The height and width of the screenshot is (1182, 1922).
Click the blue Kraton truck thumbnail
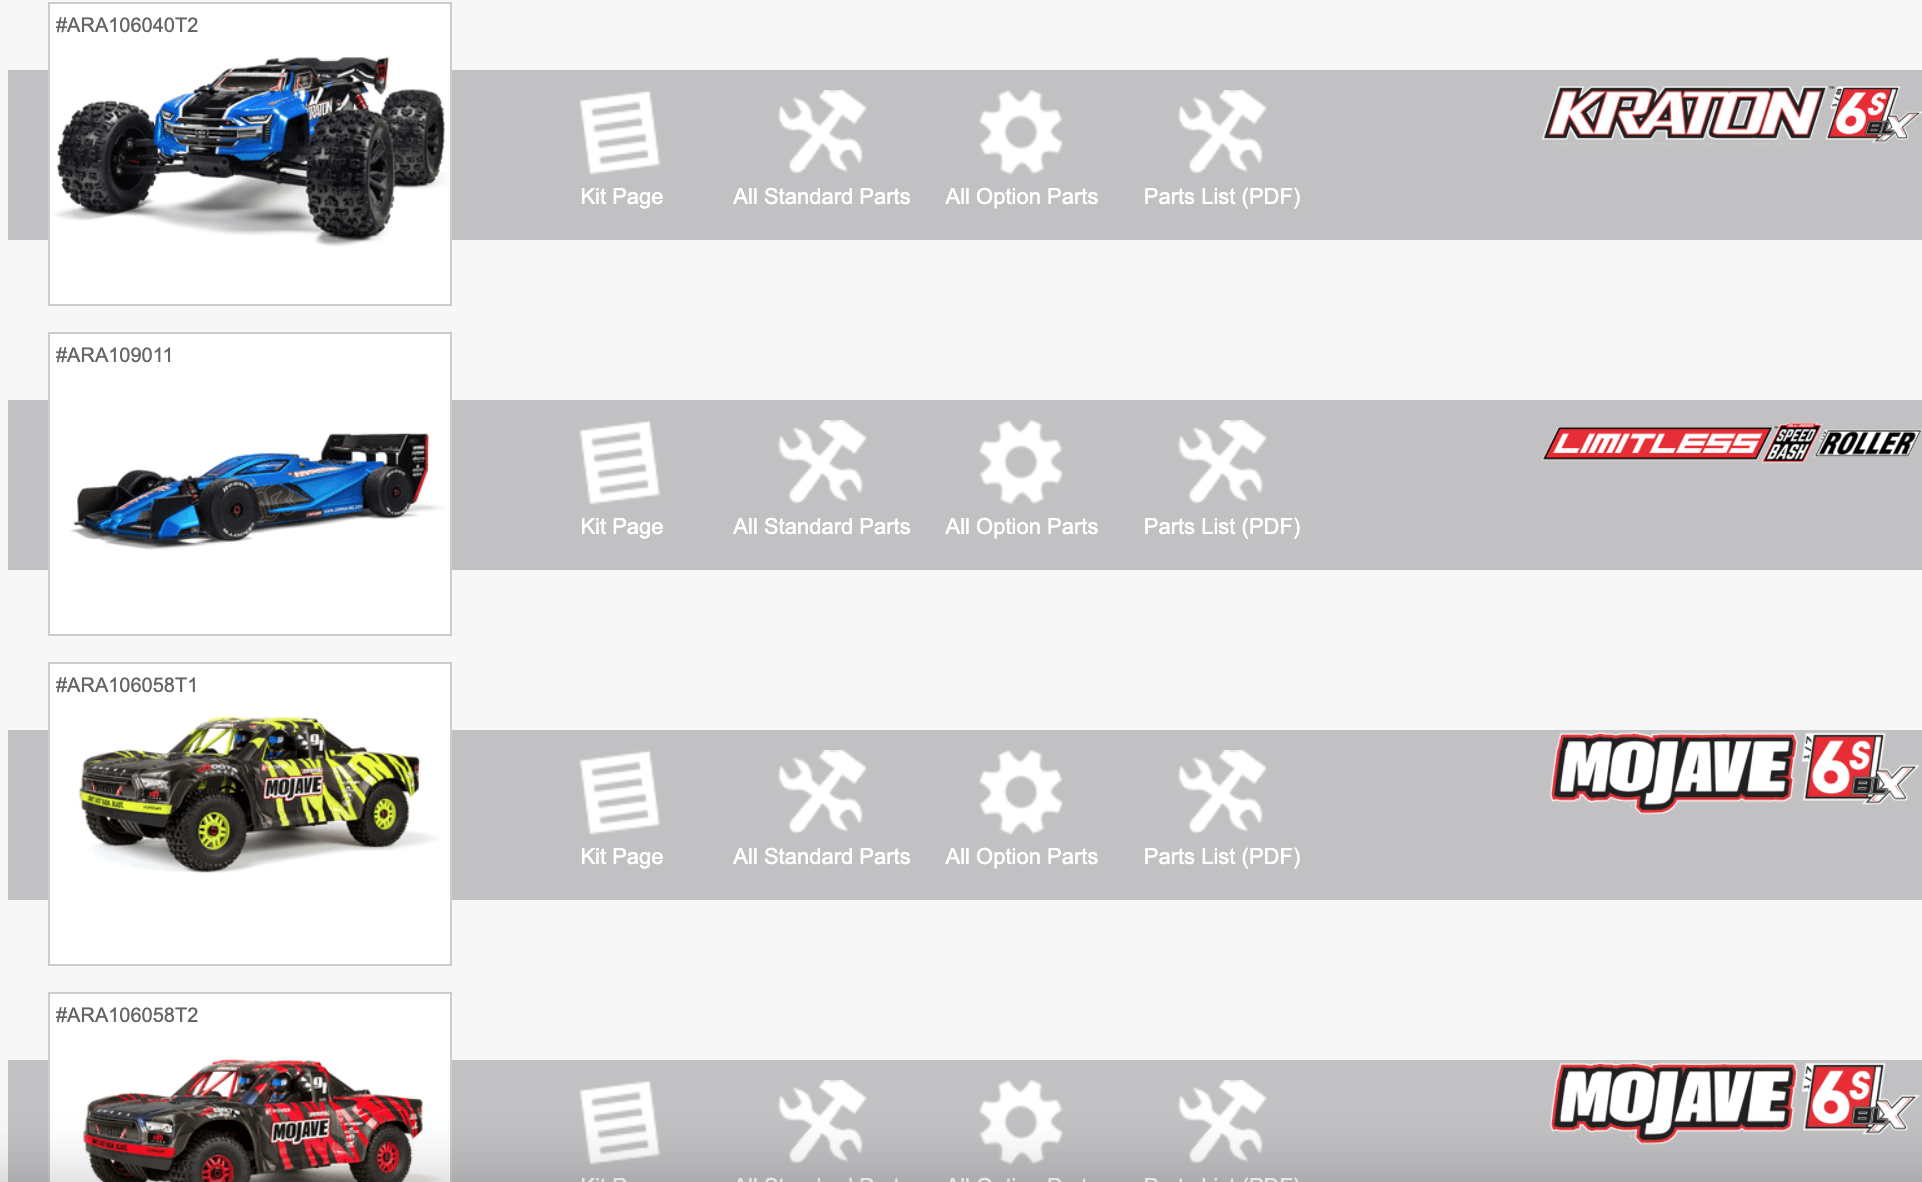[250, 148]
